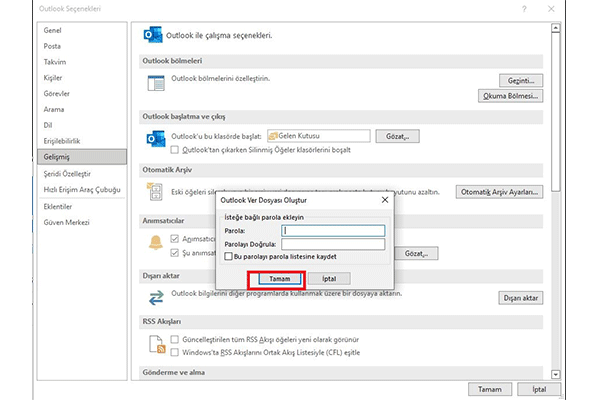Open the Kişiler options category

(x=53, y=78)
